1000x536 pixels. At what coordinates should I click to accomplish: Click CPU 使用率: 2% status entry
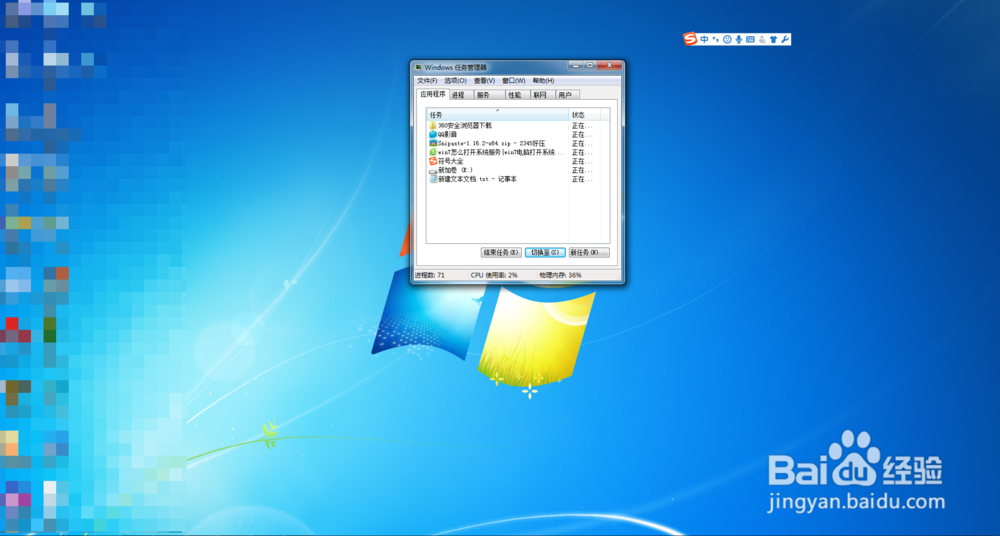pyautogui.click(x=494, y=275)
